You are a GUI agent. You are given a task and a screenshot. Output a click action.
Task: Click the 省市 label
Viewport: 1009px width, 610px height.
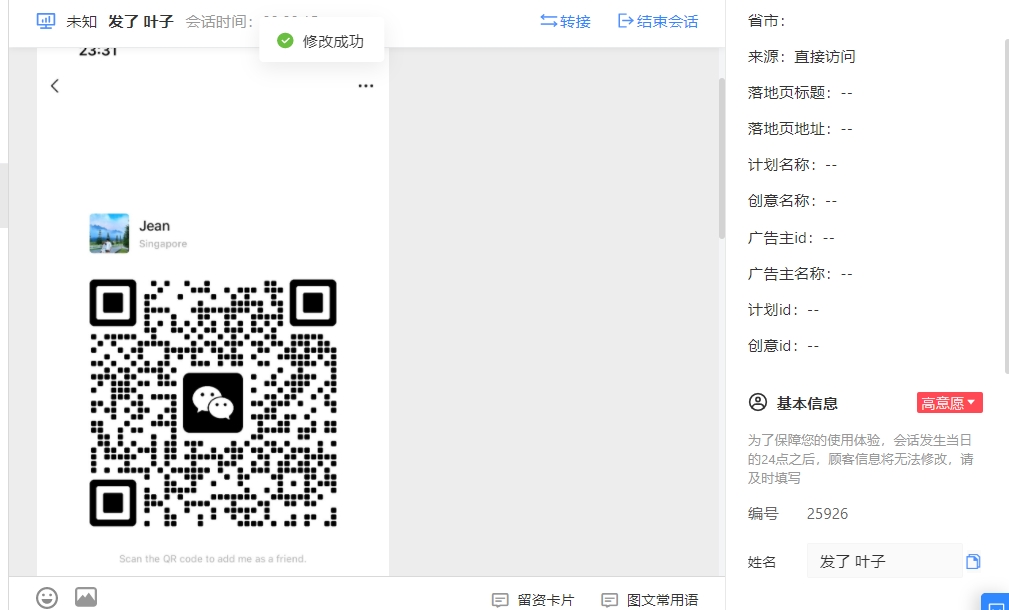(767, 21)
